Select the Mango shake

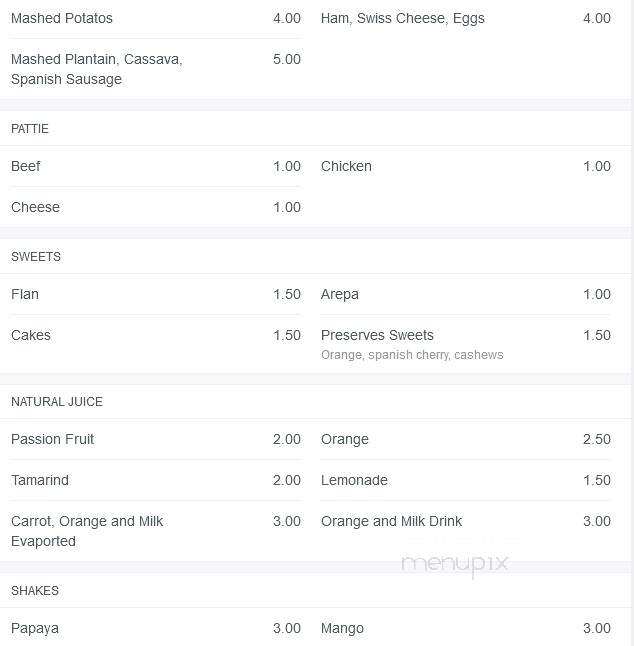pos(342,628)
